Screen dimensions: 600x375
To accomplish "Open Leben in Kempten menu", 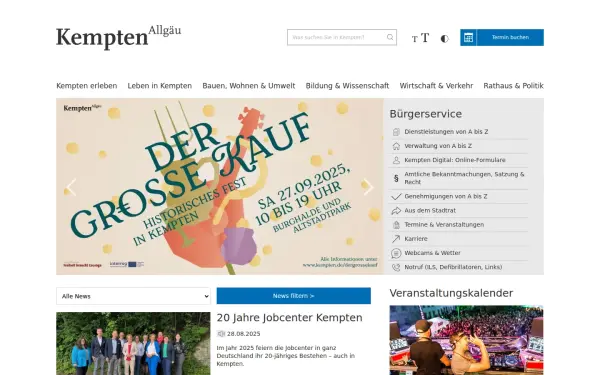I will click(x=160, y=86).
